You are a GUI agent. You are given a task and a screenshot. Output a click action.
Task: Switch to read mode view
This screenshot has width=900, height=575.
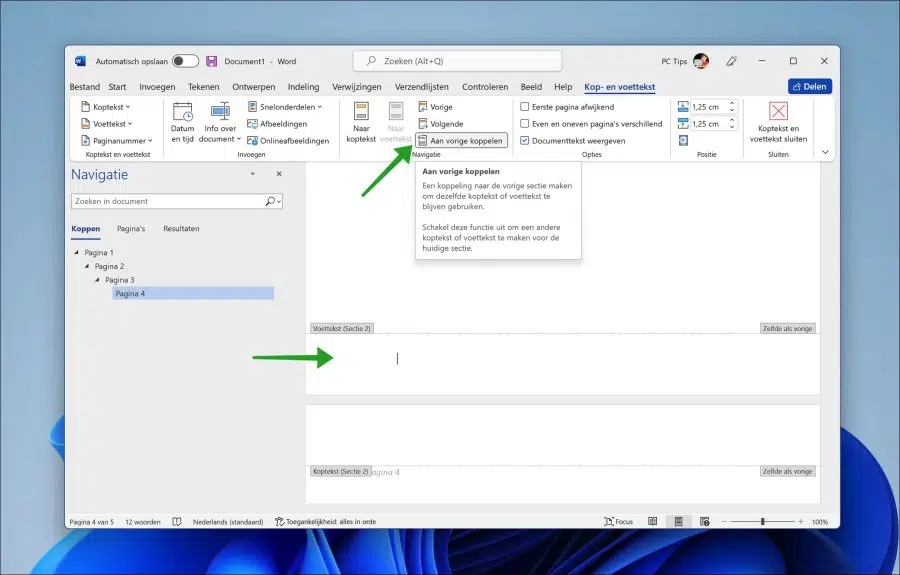coord(653,522)
